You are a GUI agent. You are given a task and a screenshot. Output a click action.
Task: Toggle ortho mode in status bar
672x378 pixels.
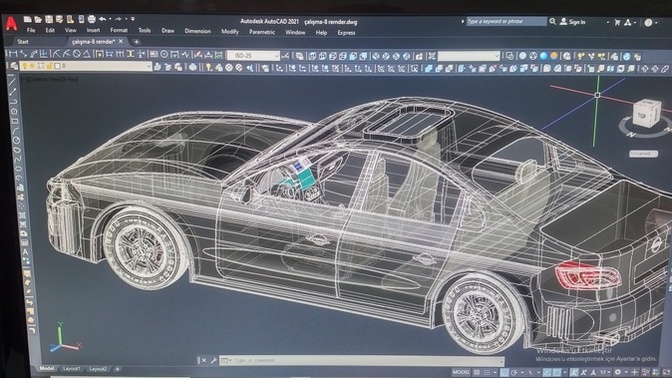(504, 372)
